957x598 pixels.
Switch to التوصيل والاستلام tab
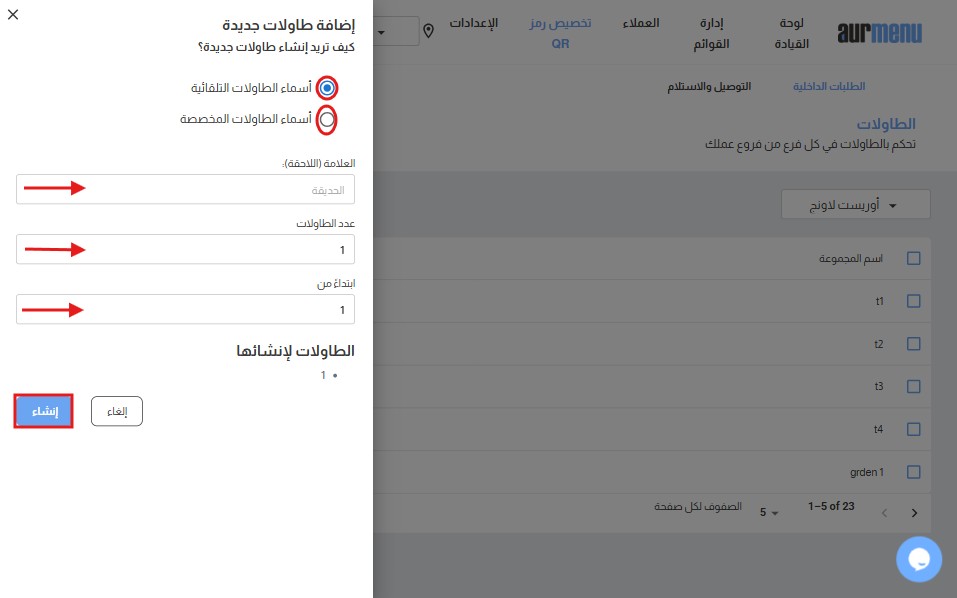tap(709, 87)
